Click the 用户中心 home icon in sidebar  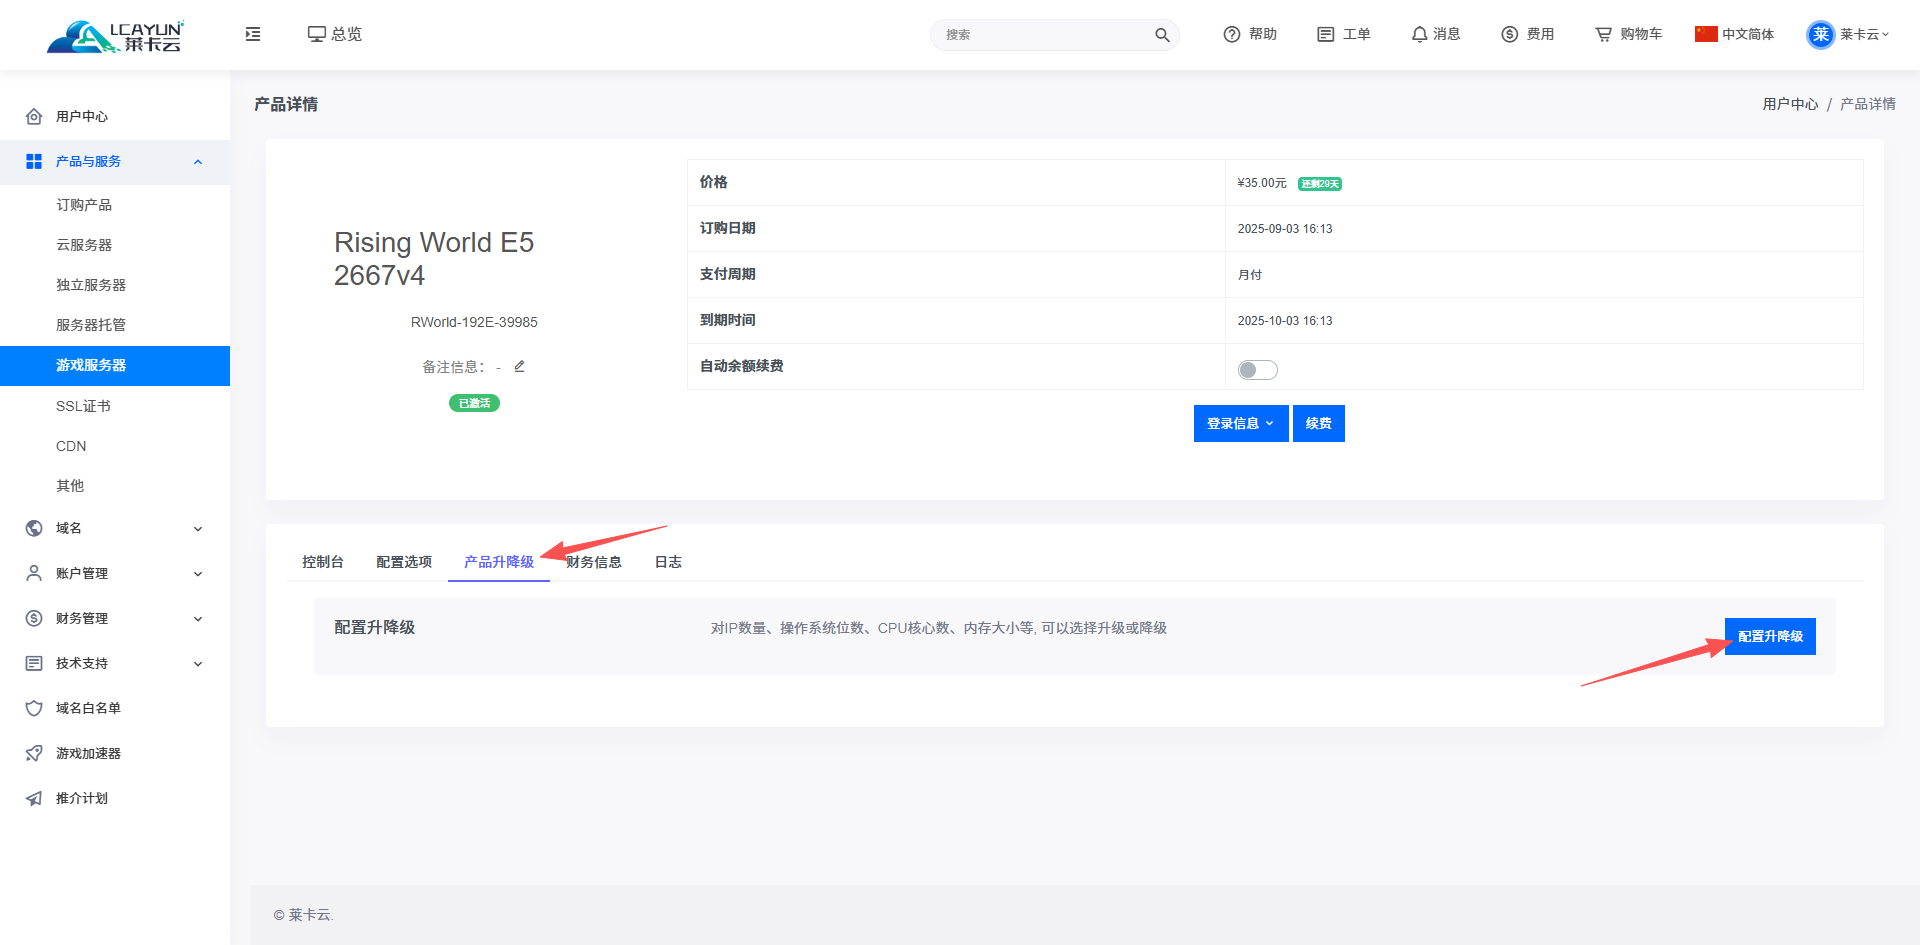click(34, 116)
